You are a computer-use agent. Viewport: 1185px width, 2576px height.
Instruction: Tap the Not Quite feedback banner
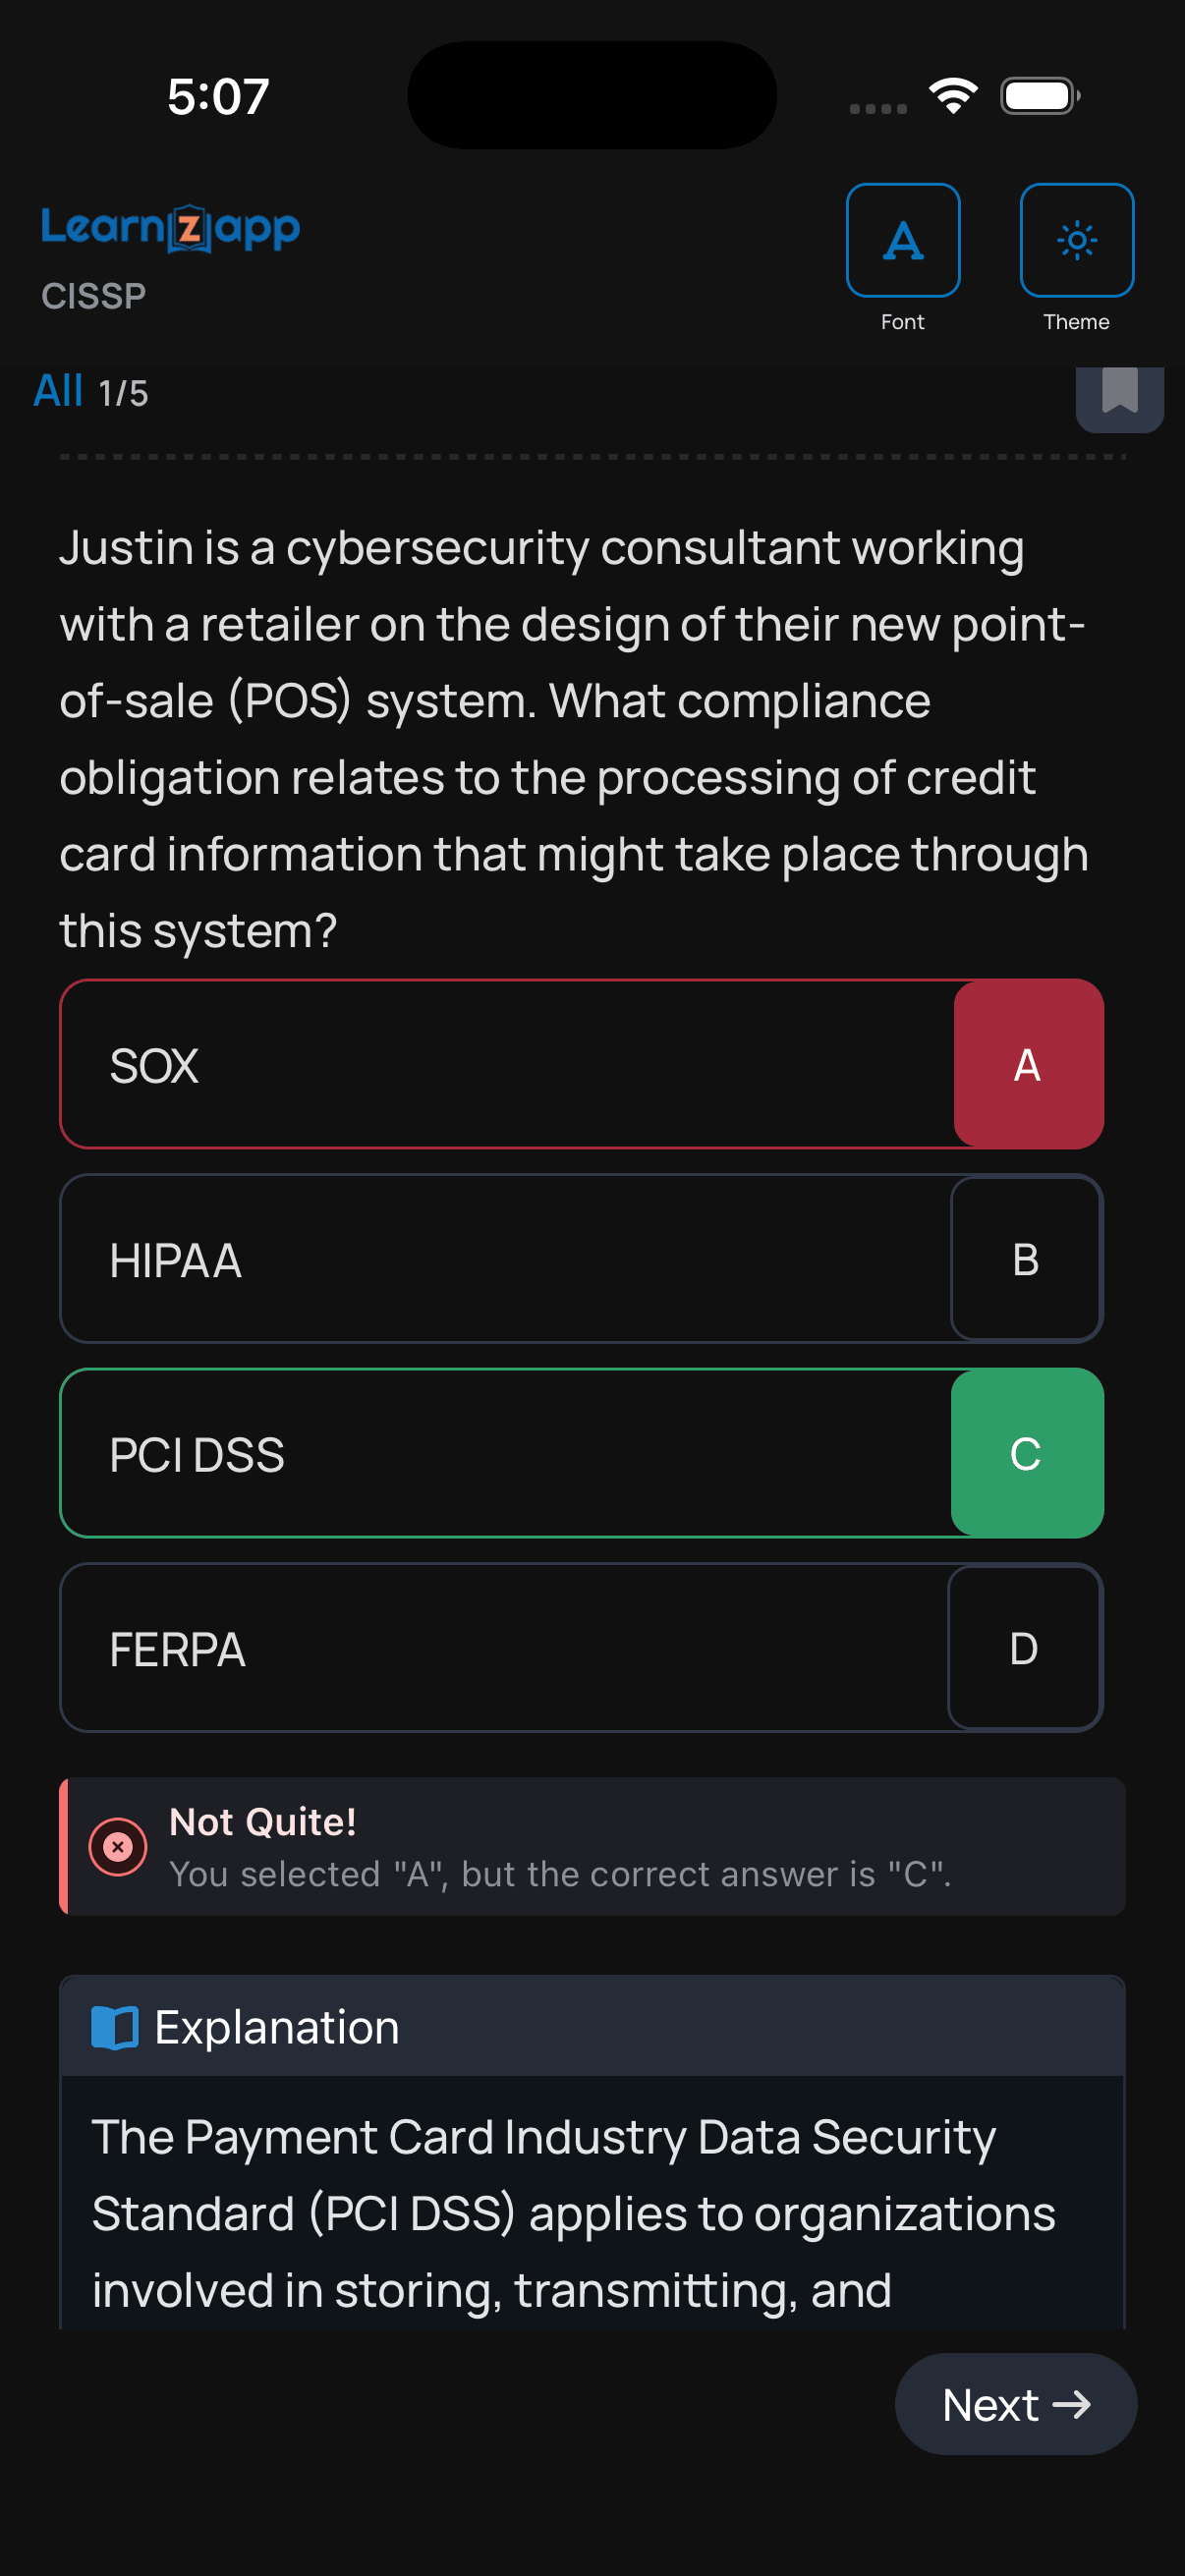pyautogui.click(x=592, y=1846)
